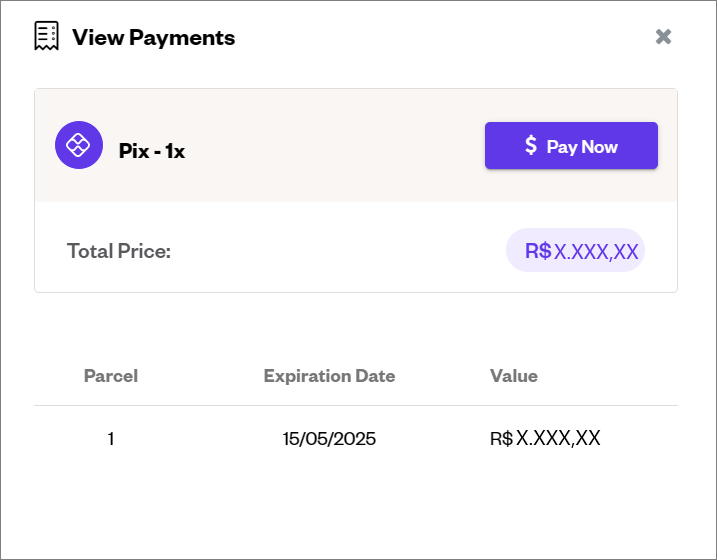Click the parcel value R$ X.XXX,XX cell
Image resolution: width=717 pixels, height=560 pixels.
coord(545,438)
